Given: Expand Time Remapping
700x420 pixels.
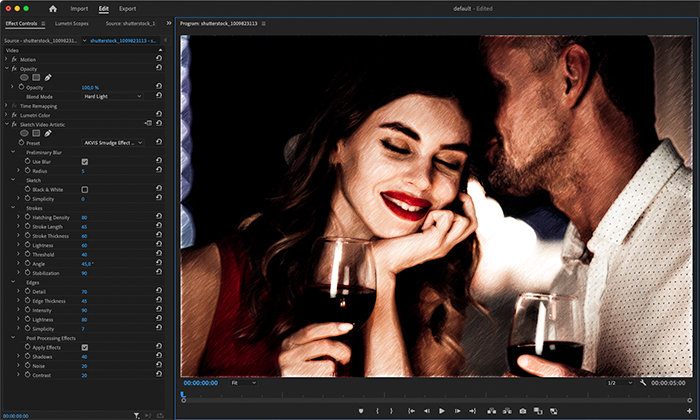Looking at the screenshot, I should pos(6,105).
